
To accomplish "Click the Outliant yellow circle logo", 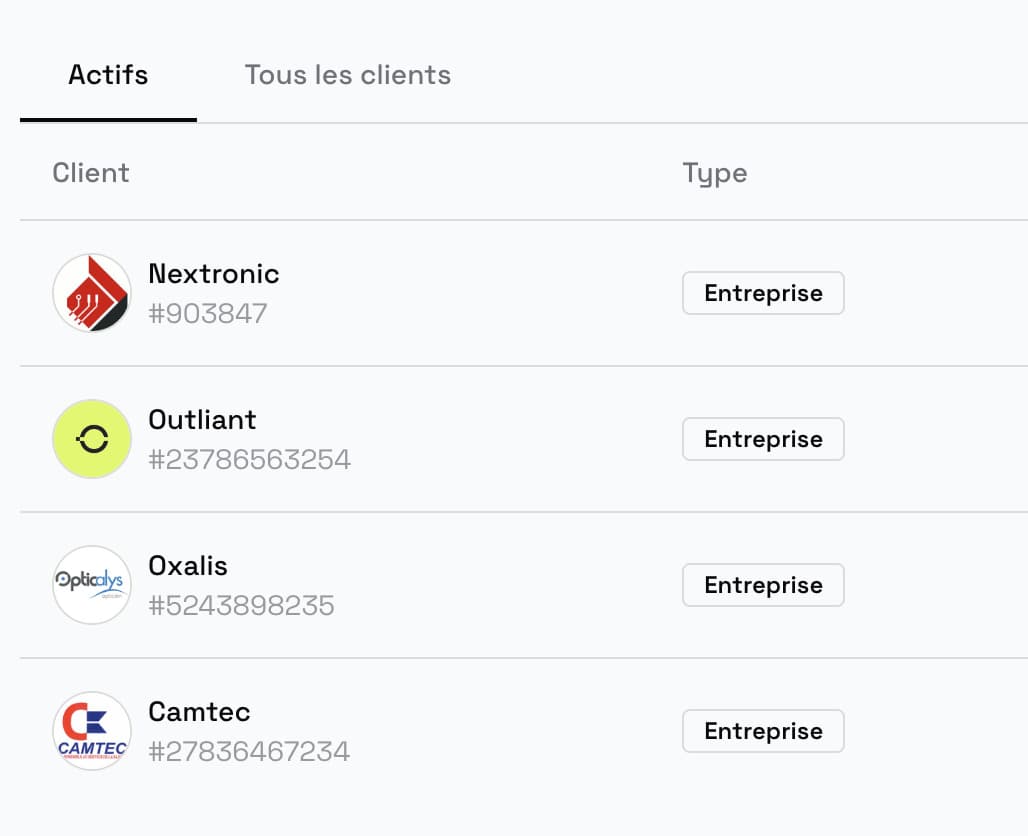I will (92, 439).
